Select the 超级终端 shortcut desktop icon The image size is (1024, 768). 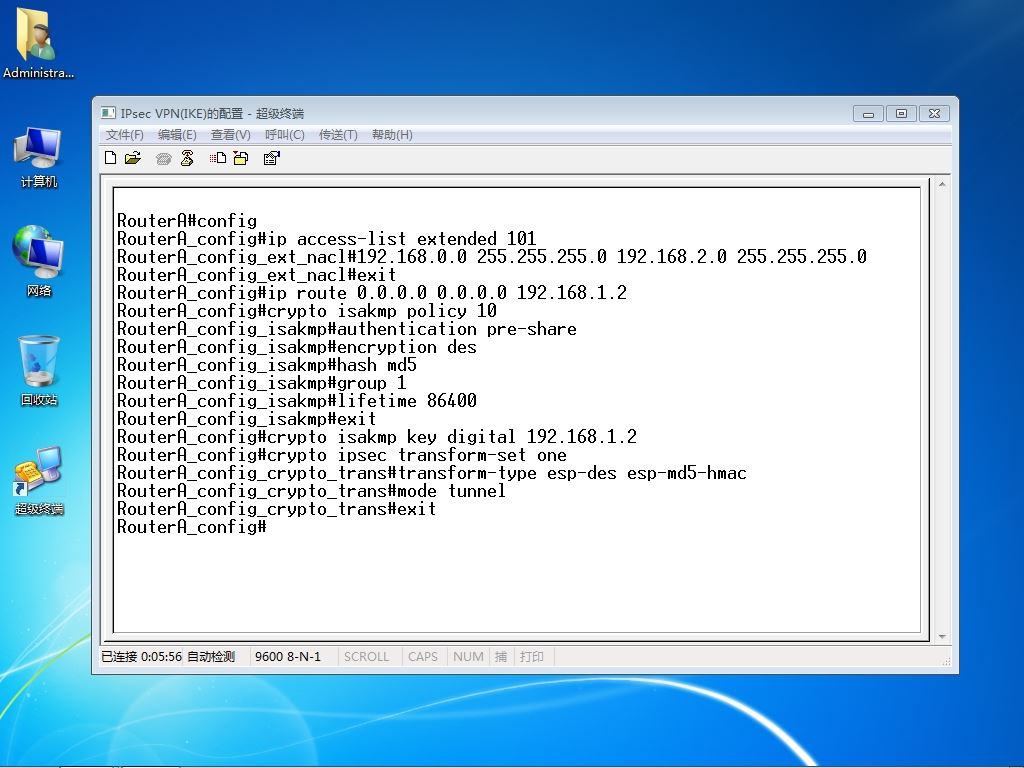coord(39,480)
